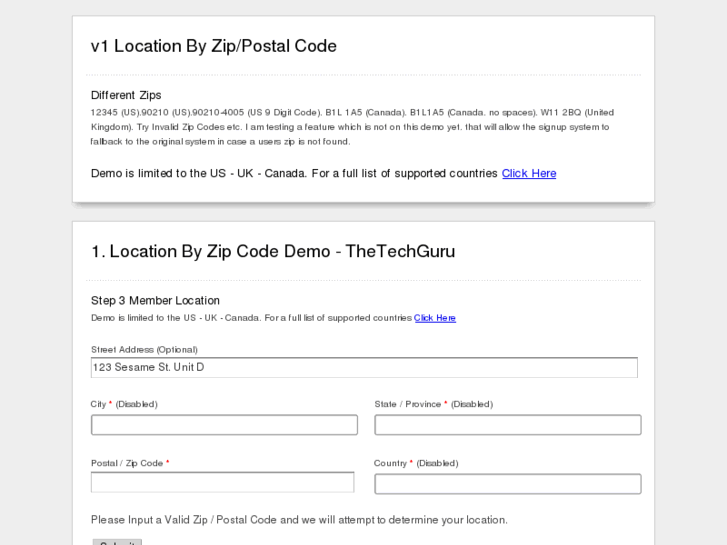This screenshot has height=545, width=727.
Task: Focus the City input box
Action: [224, 425]
